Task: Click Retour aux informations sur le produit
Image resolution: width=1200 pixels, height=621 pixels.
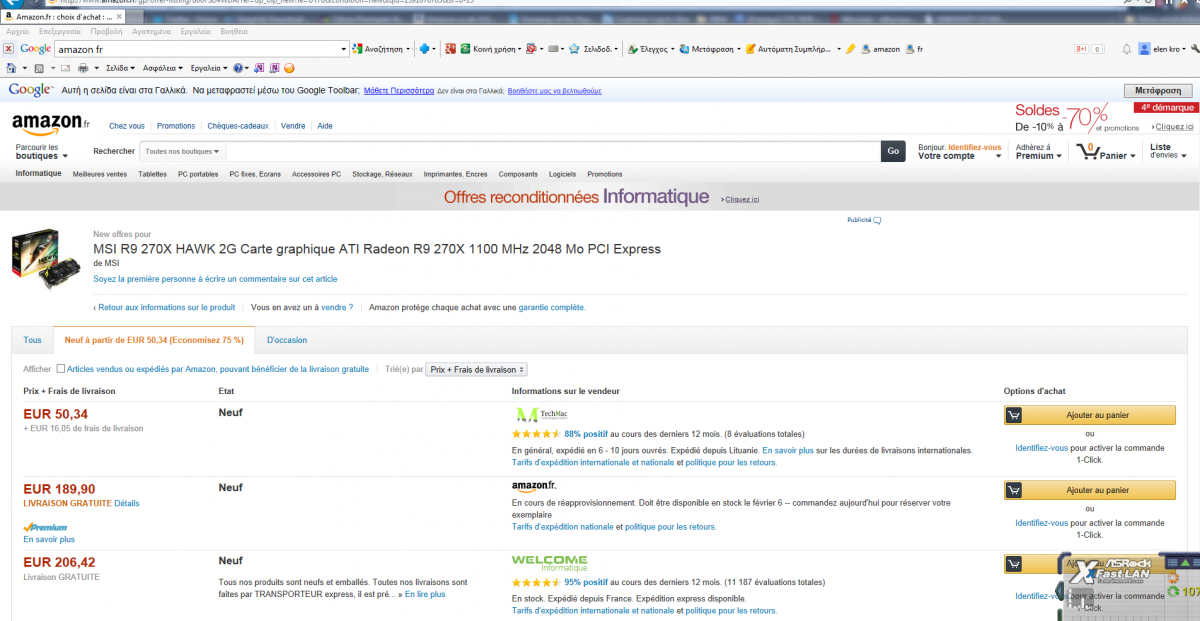Action: (164, 307)
